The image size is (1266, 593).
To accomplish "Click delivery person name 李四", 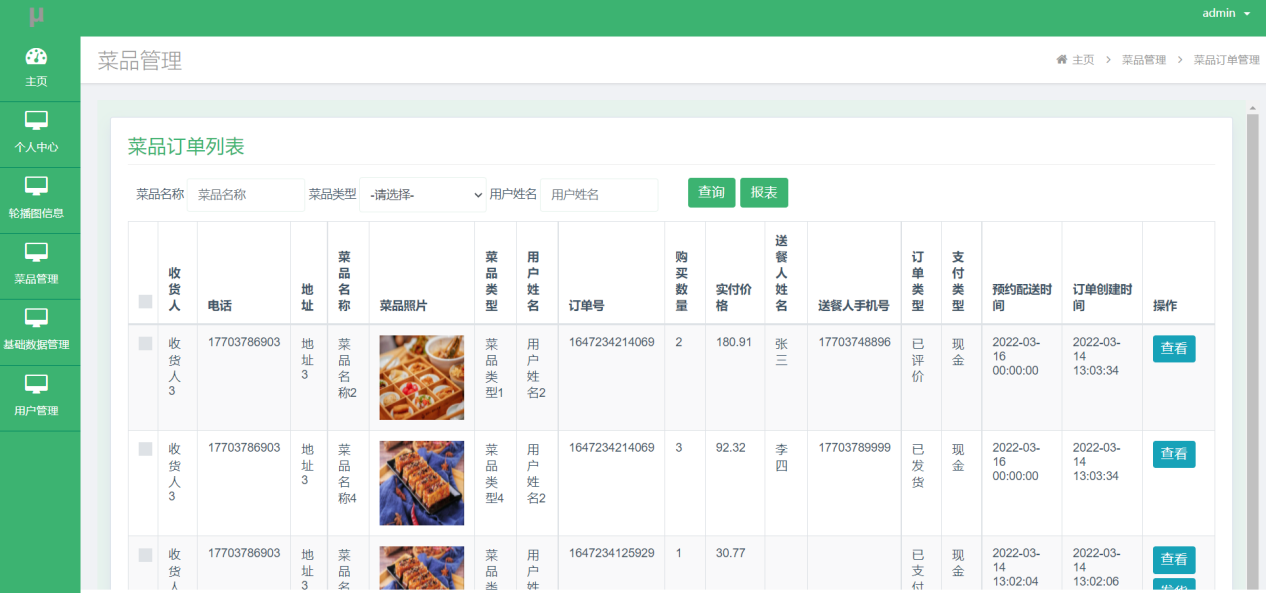I will 782,457.
